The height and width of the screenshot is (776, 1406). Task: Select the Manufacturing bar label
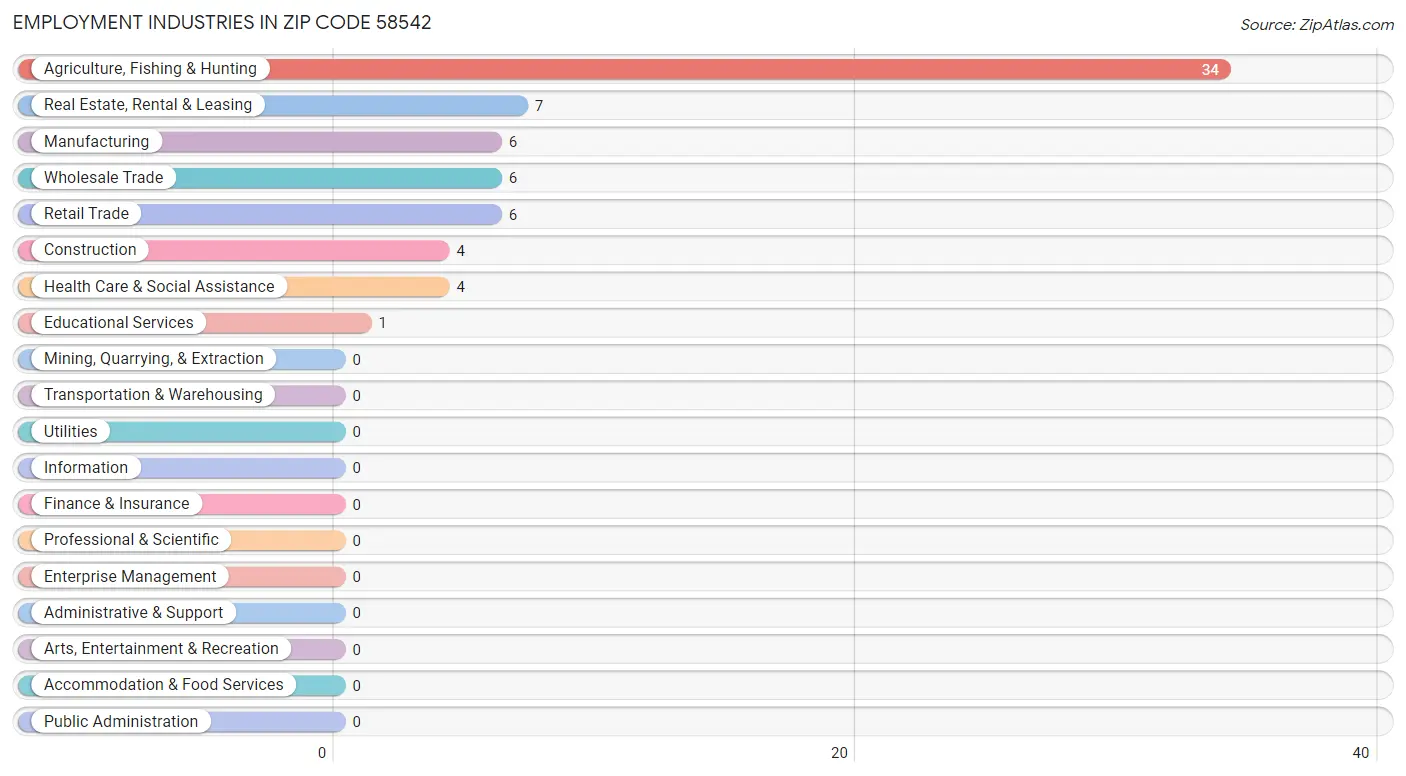(96, 142)
